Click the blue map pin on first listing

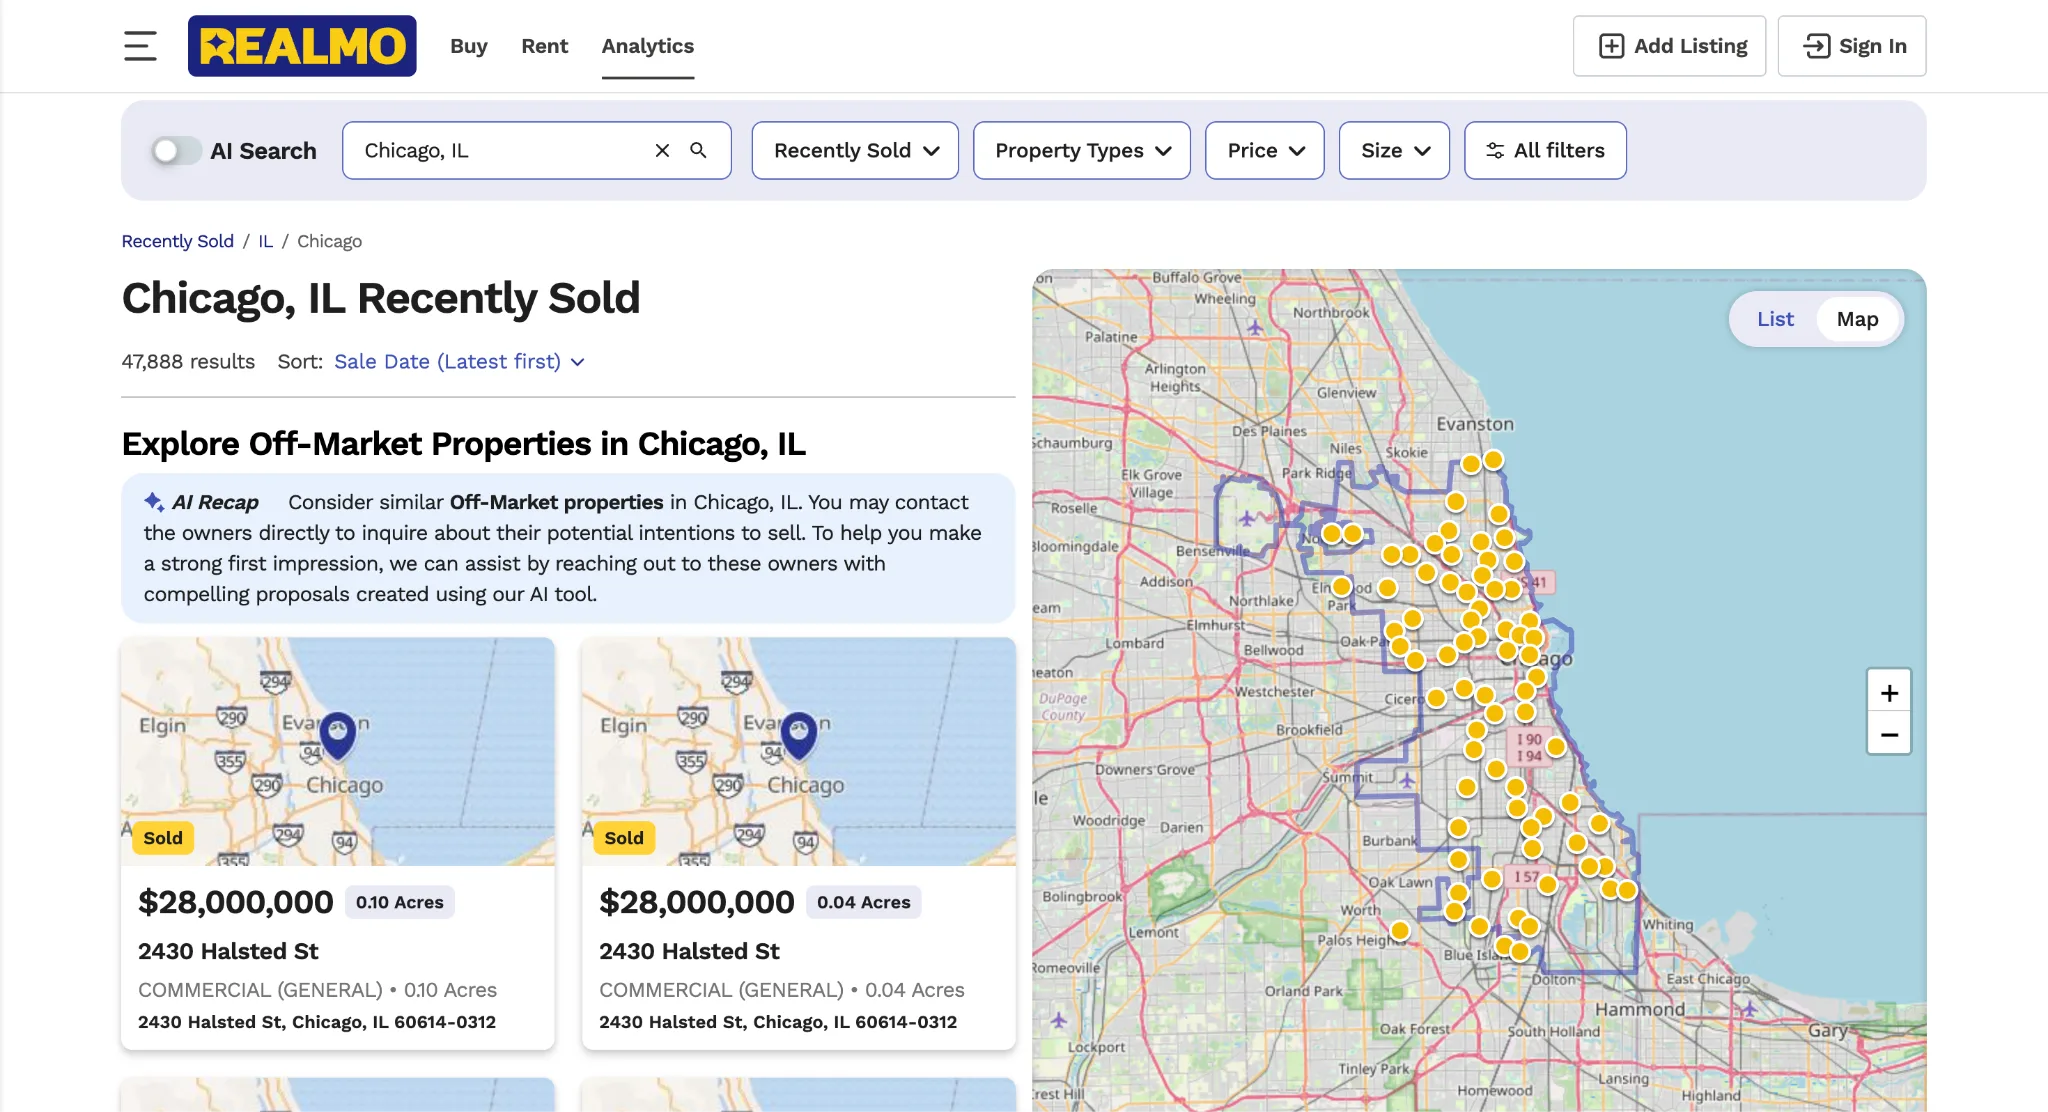click(x=338, y=733)
